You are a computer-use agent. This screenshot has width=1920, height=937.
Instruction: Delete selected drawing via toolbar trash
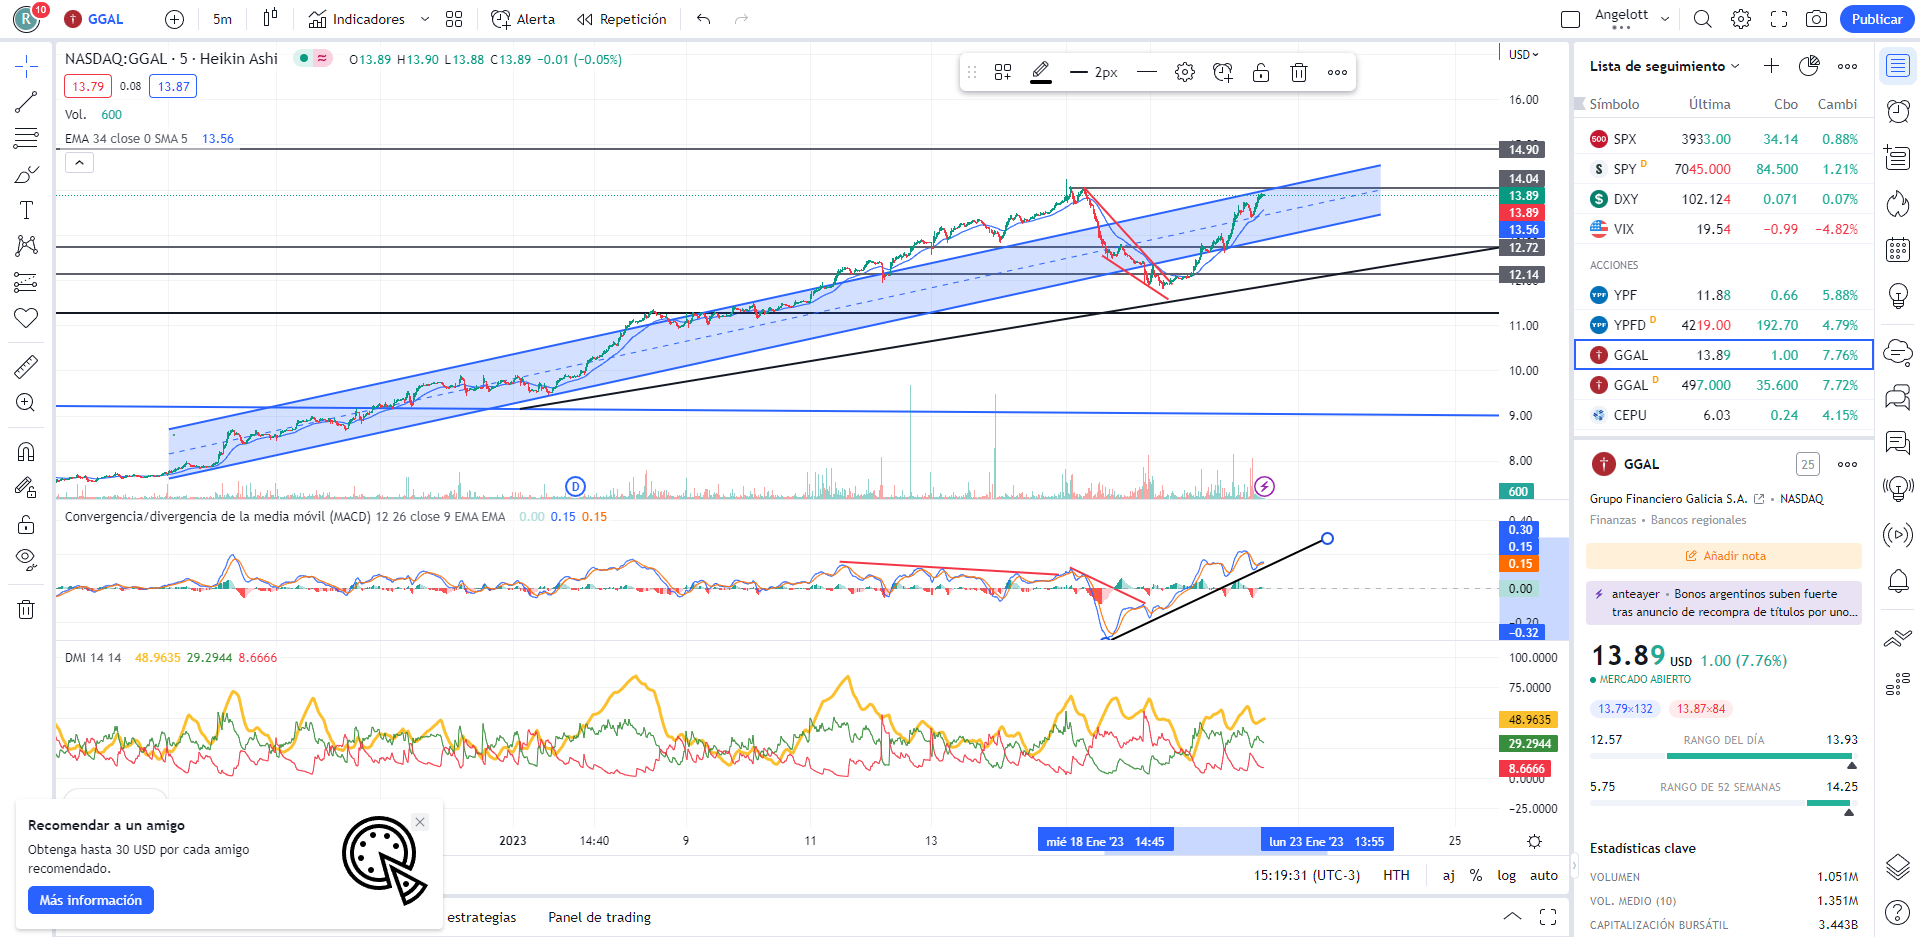[1299, 72]
